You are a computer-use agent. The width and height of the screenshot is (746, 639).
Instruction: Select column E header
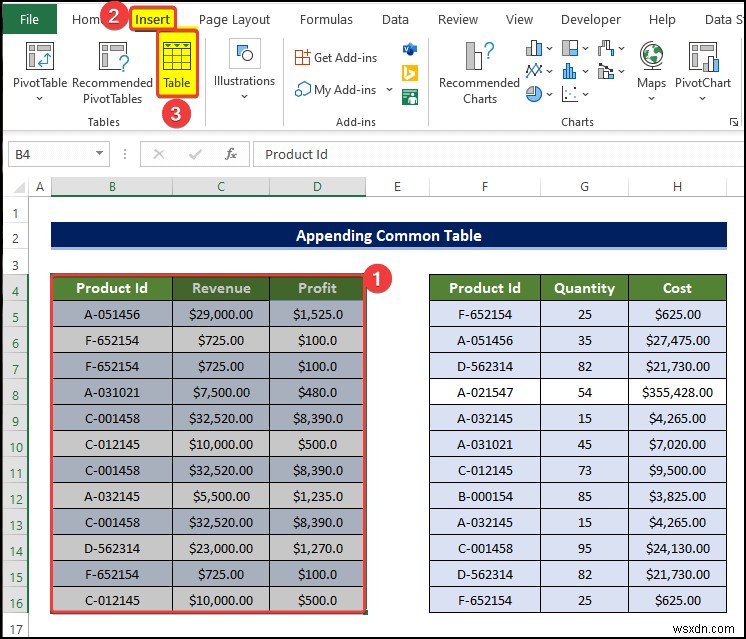(x=397, y=187)
